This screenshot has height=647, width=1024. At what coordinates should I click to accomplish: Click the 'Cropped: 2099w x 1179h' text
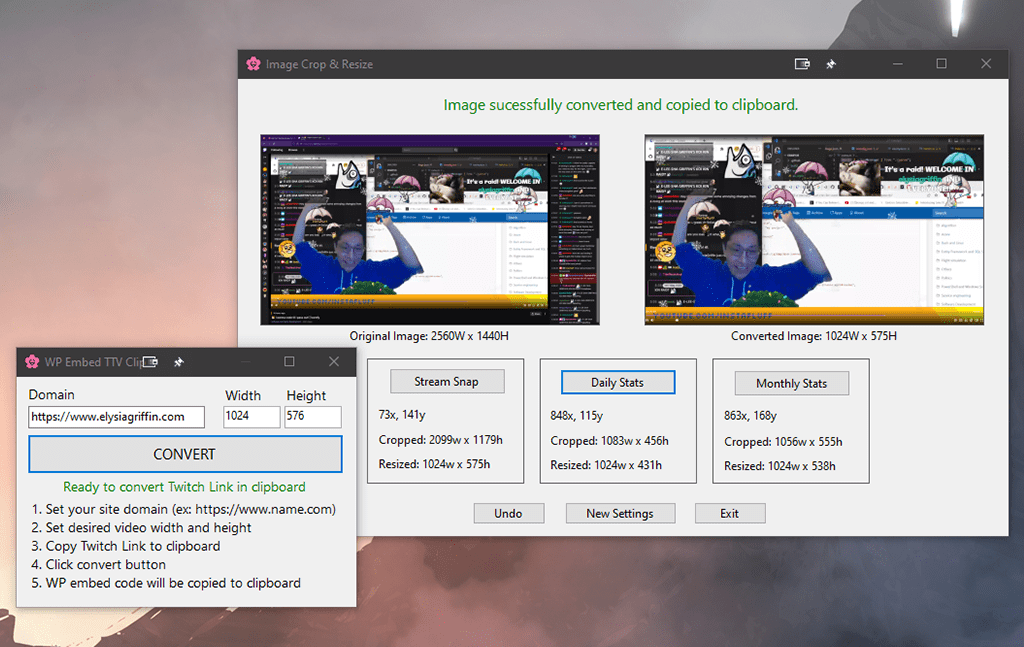[441, 439]
